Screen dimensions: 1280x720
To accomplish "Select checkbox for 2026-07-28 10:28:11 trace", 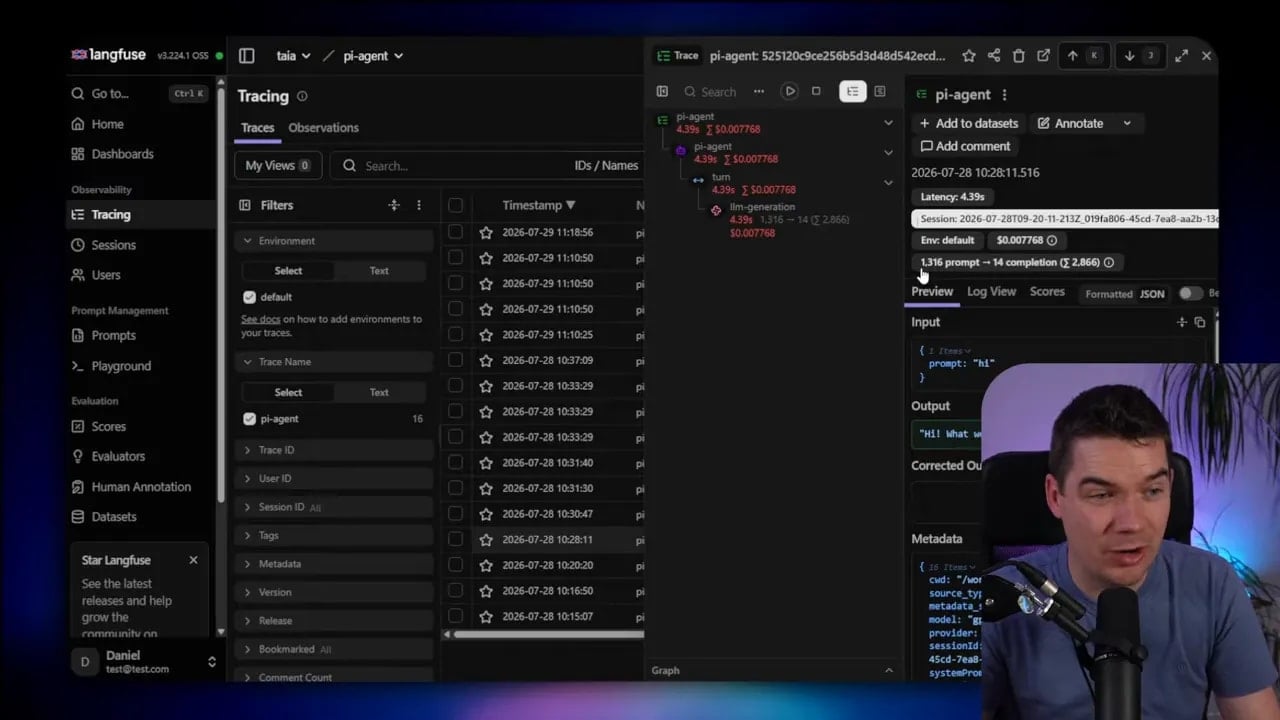I will 455,539.
